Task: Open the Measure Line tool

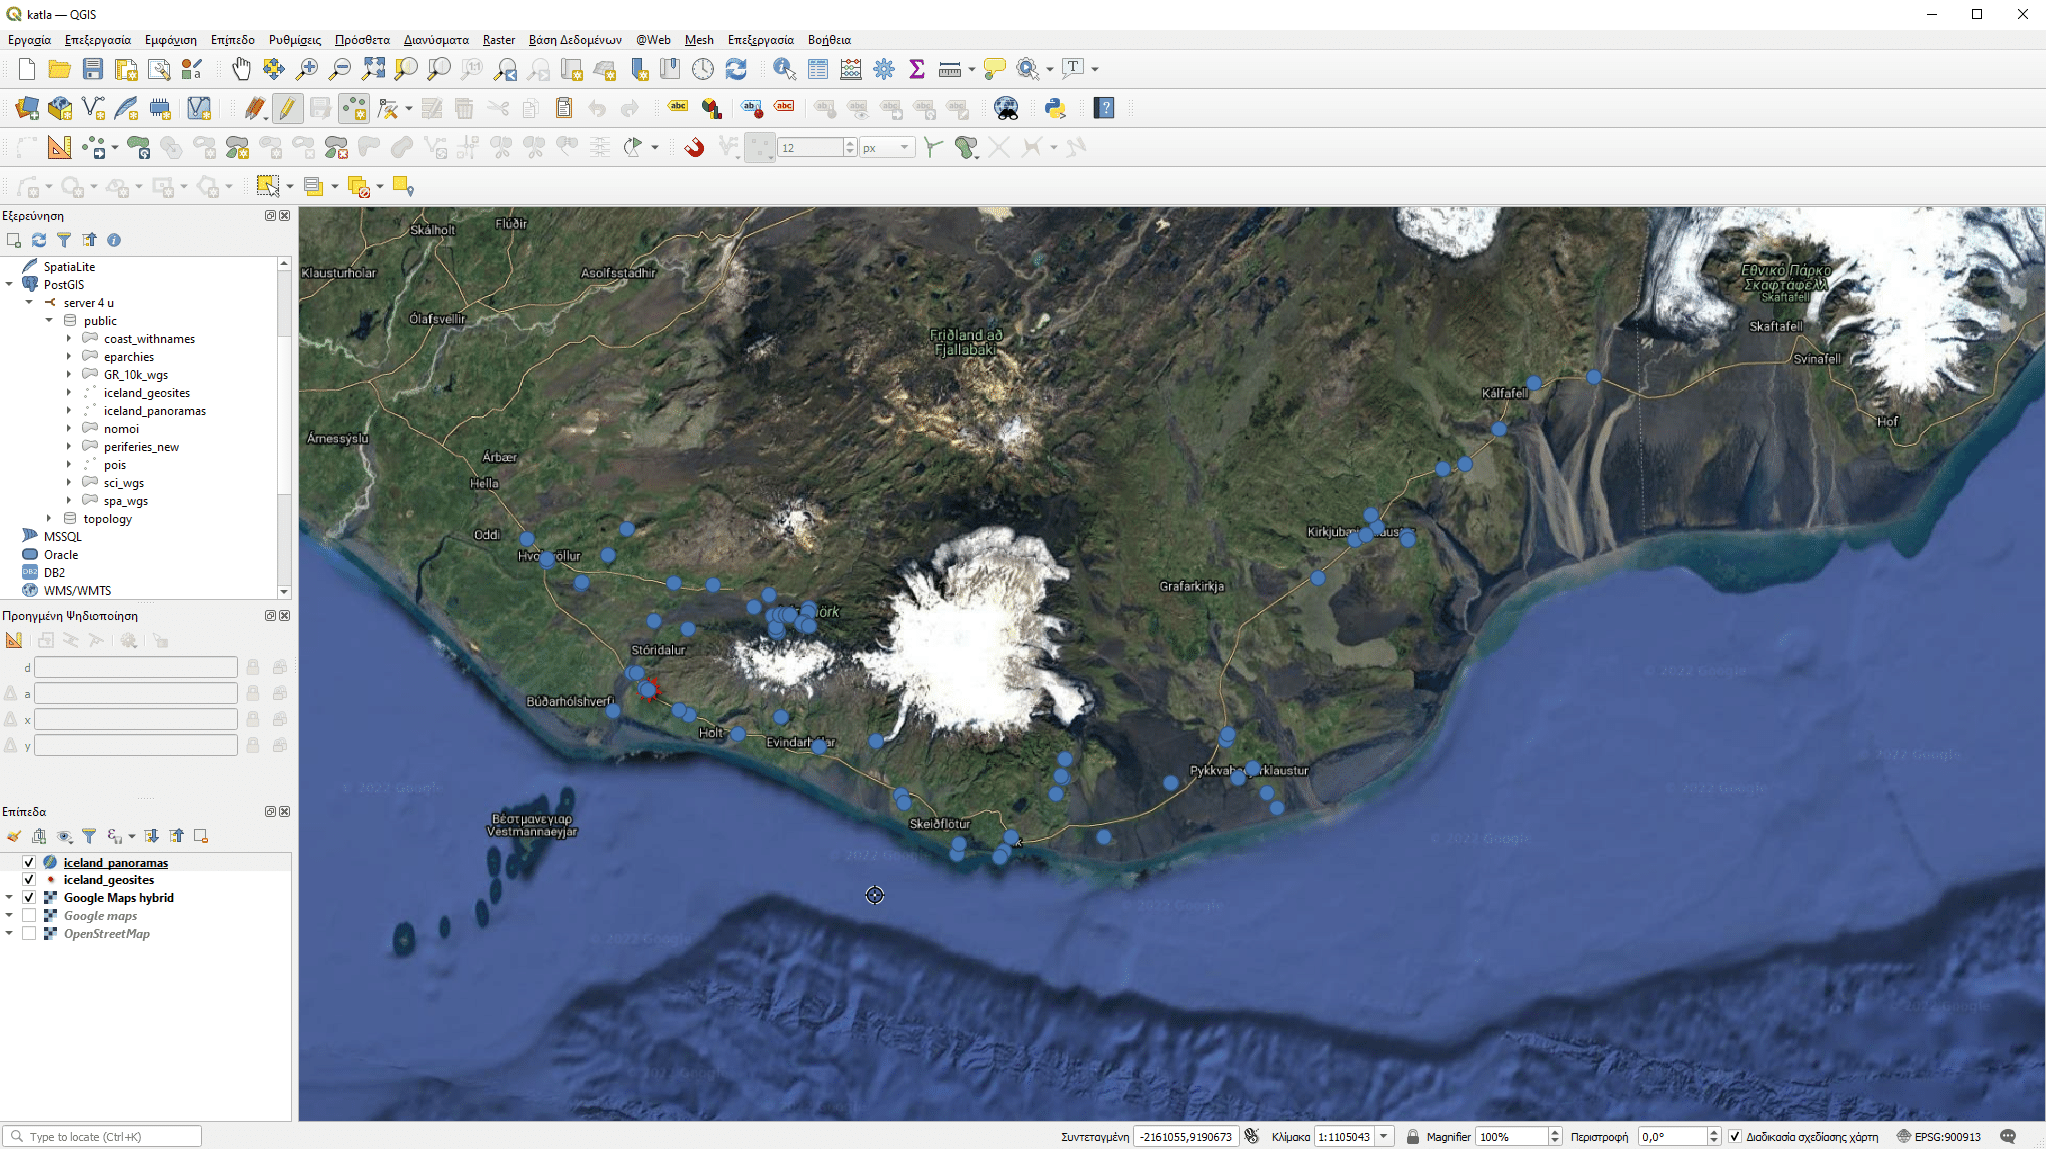Action: pyautogui.click(x=949, y=69)
